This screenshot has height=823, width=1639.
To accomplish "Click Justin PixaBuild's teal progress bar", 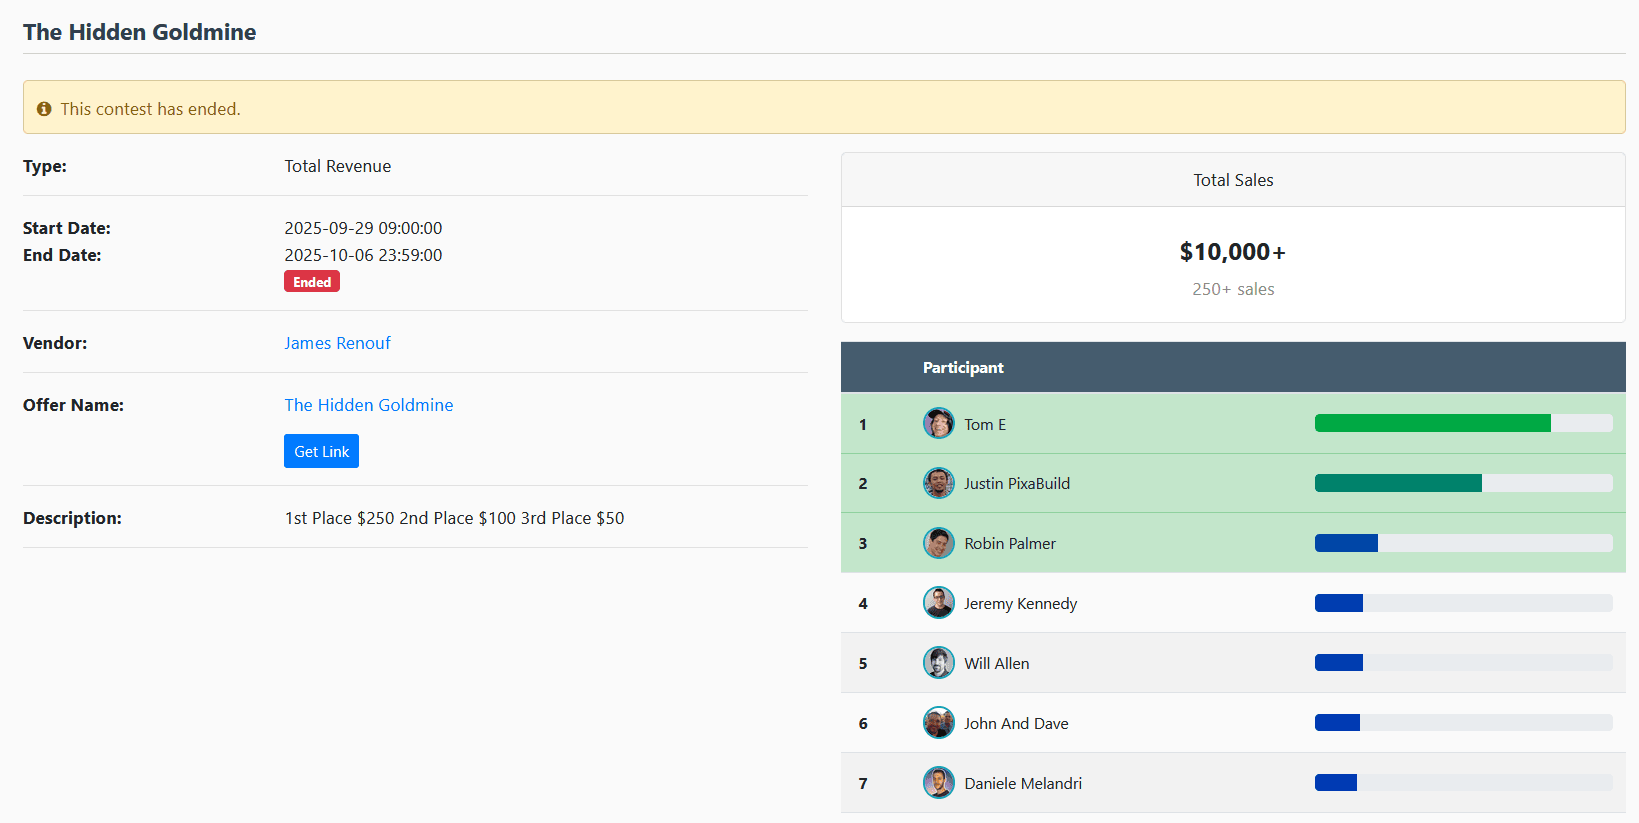I will pyautogui.click(x=1397, y=484).
